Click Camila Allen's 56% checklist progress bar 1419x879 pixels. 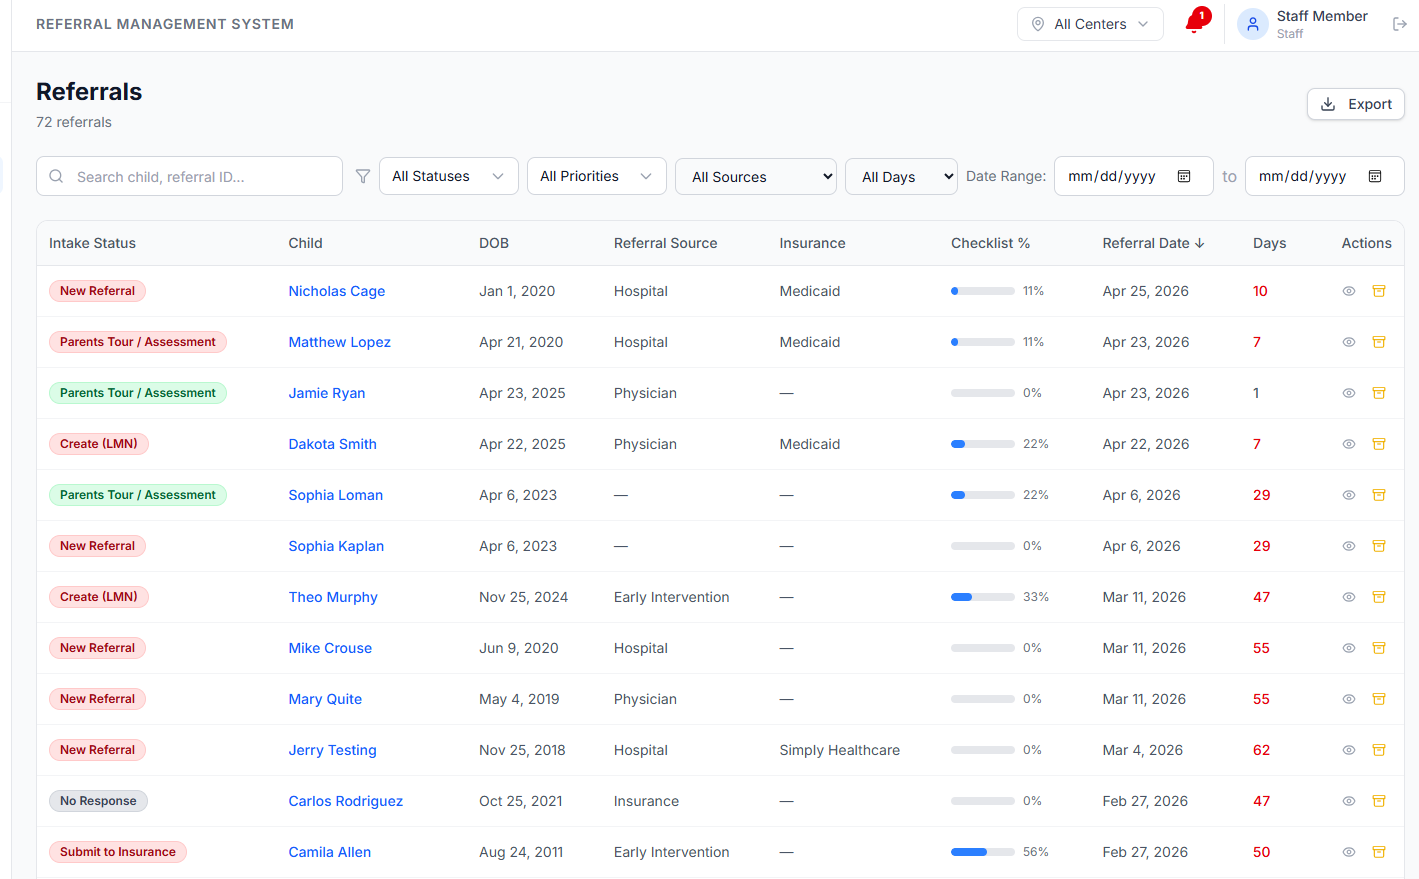tap(982, 852)
